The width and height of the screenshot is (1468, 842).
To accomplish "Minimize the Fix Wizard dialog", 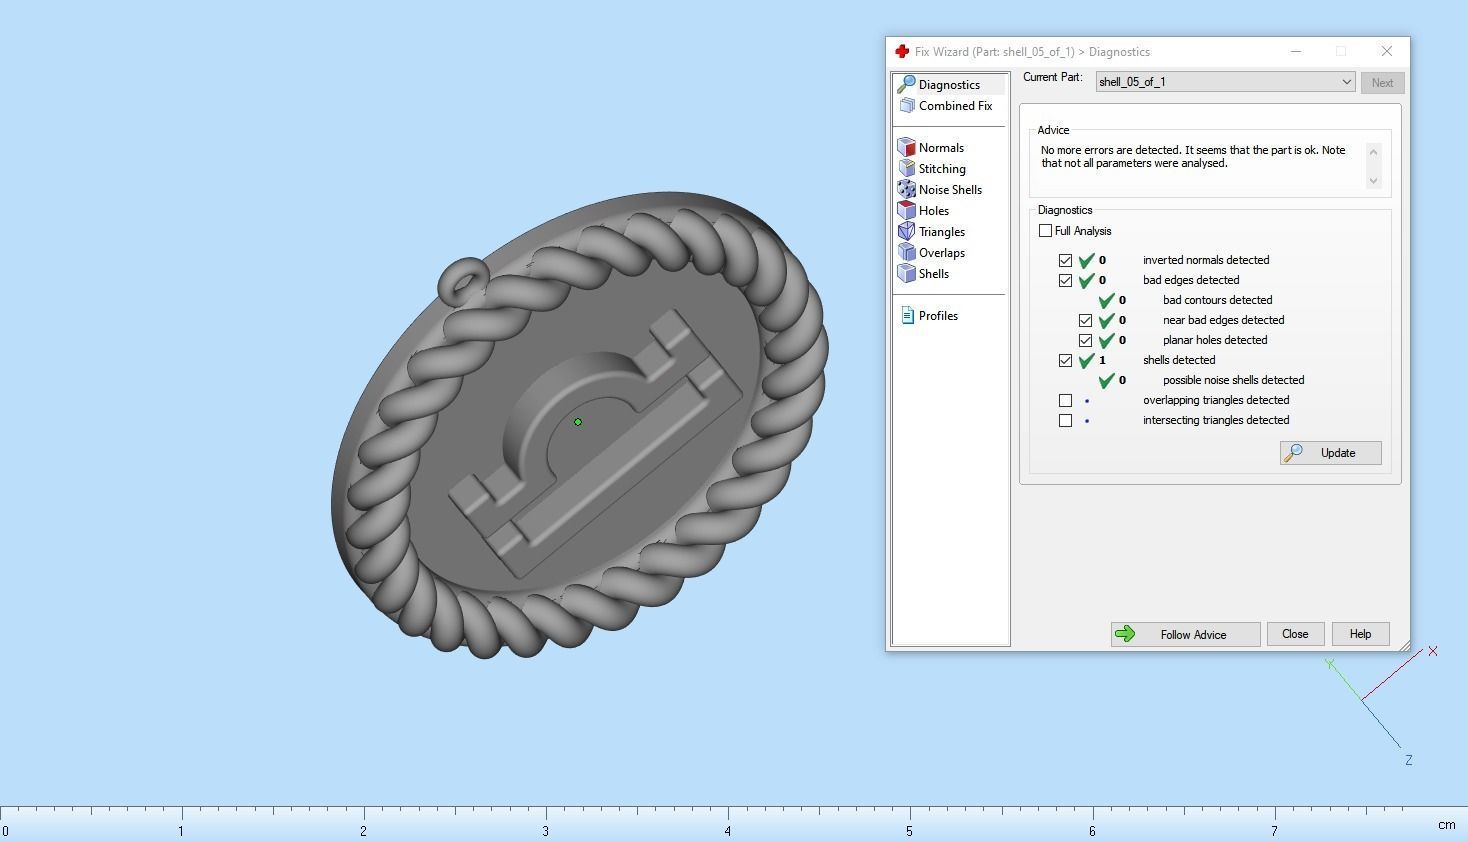I will click(x=1296, y=51).
